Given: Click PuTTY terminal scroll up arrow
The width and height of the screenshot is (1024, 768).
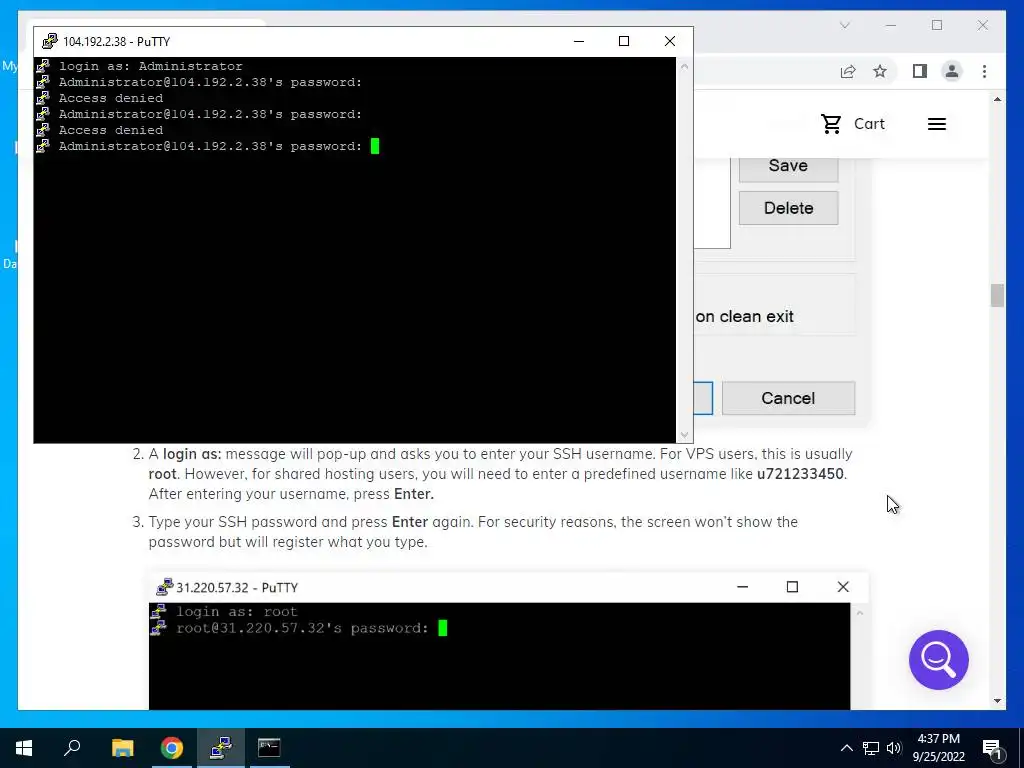Looking at the screenshot, I should tap(684, 66).
